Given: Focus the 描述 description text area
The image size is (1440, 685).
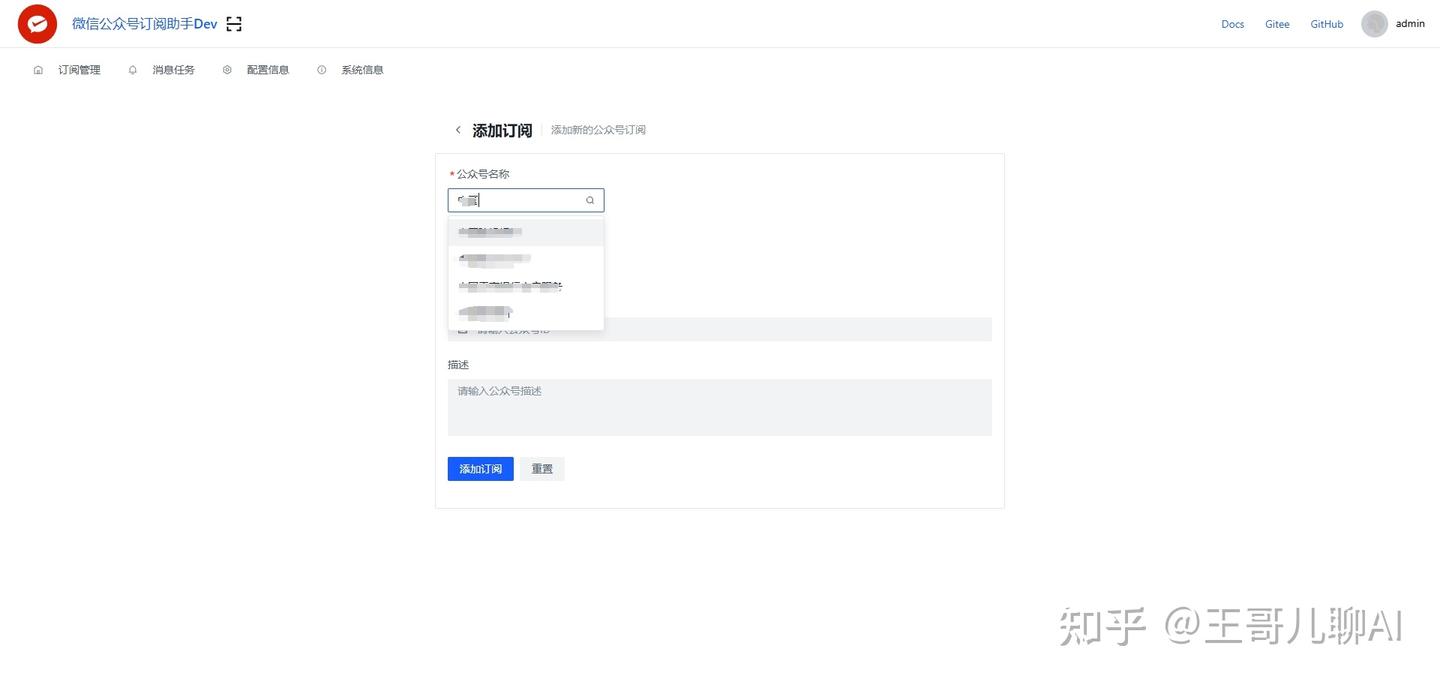Looking at the screenshot, I should click(x=719, y=407).
